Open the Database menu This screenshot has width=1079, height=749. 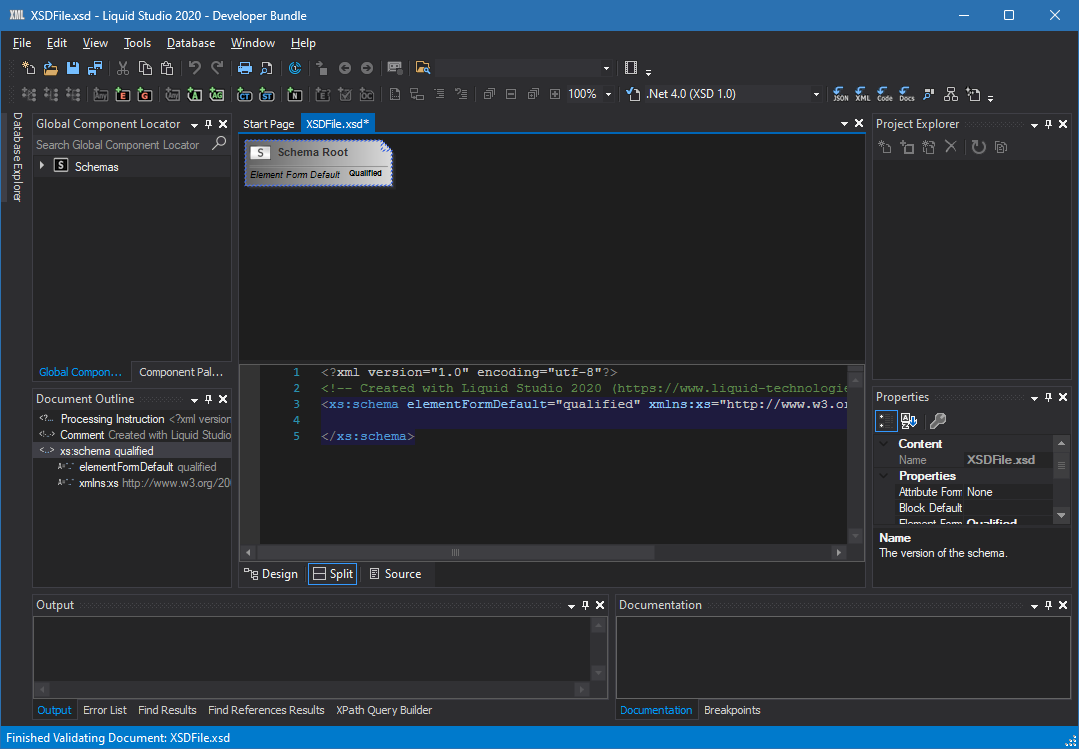pyautogui.click(x=191, y=43)
